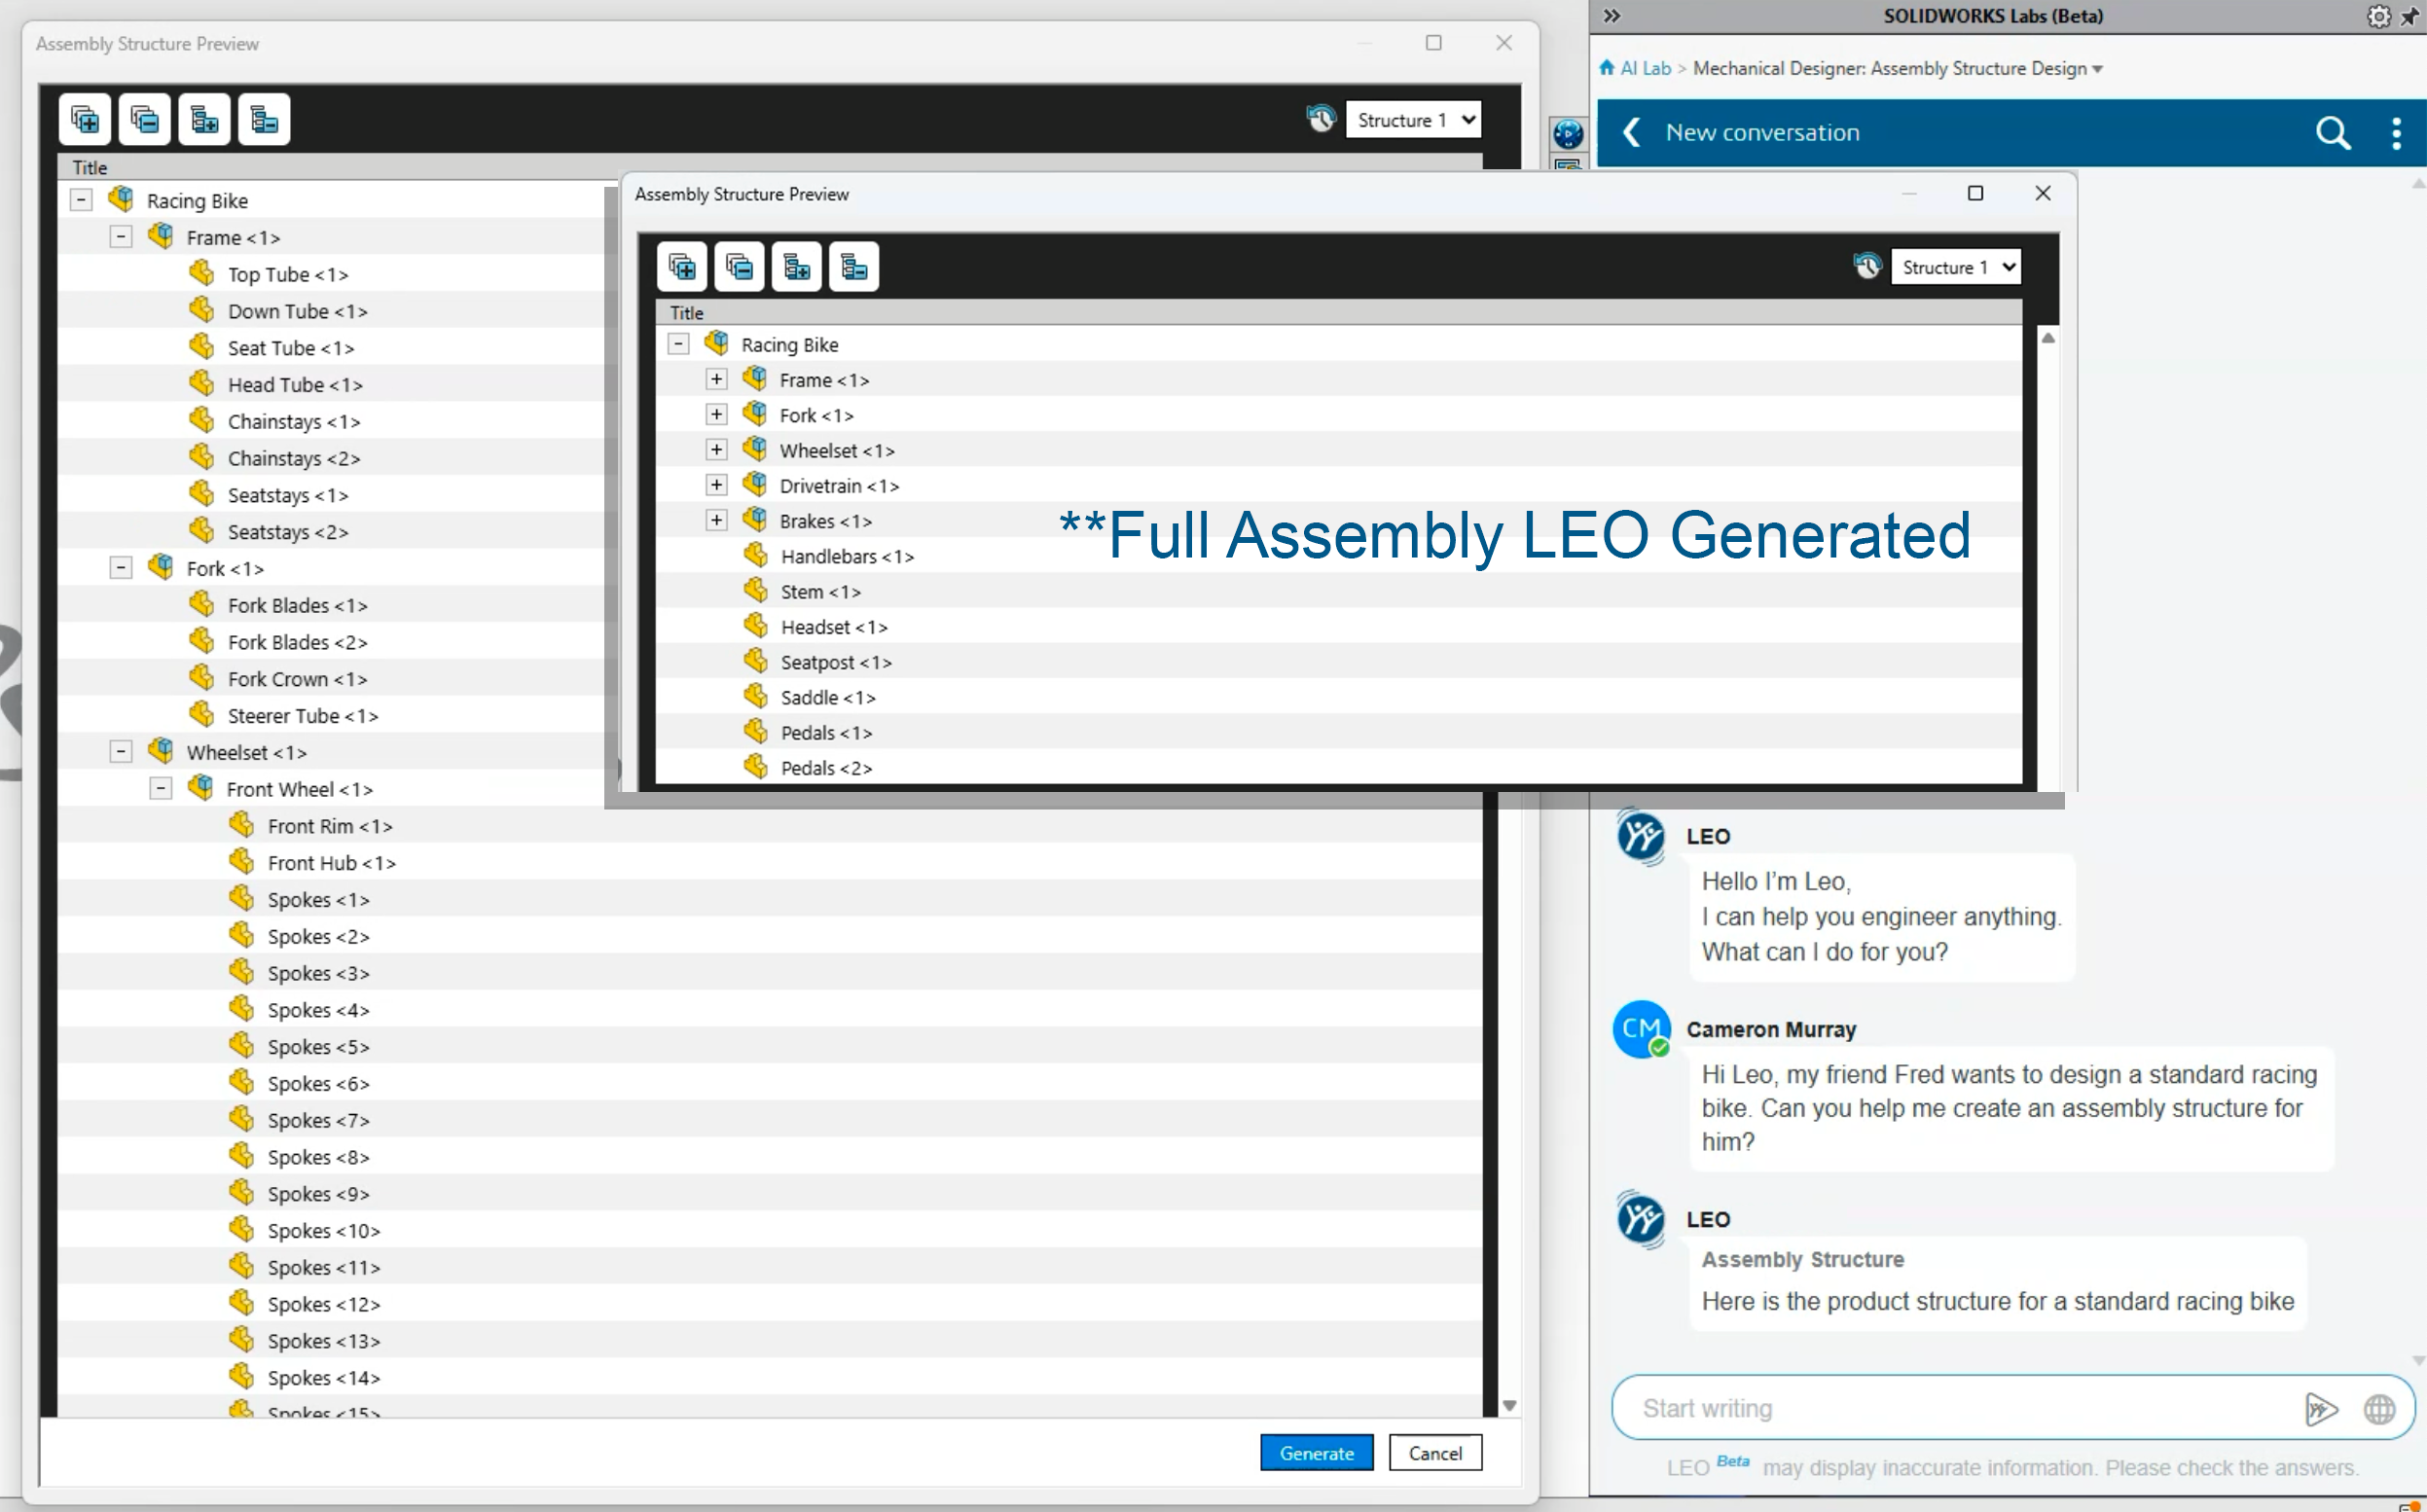Viewport: 2427px width, 1512px height.
Task: Click AI Lab breadcrumb link
Action: 1644,68
